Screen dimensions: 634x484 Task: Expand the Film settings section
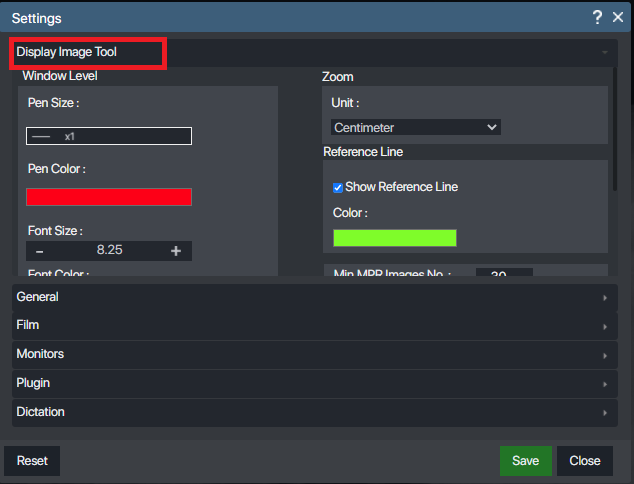[310, 326]
